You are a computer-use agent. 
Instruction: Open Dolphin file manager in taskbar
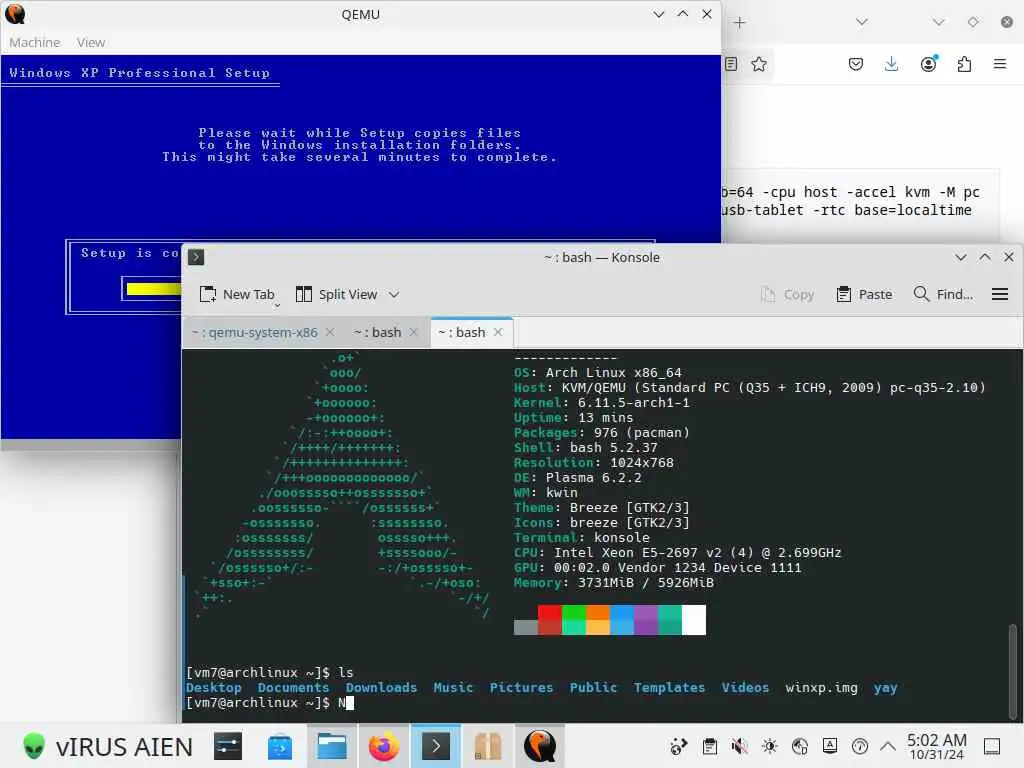[x=332, y=746]
